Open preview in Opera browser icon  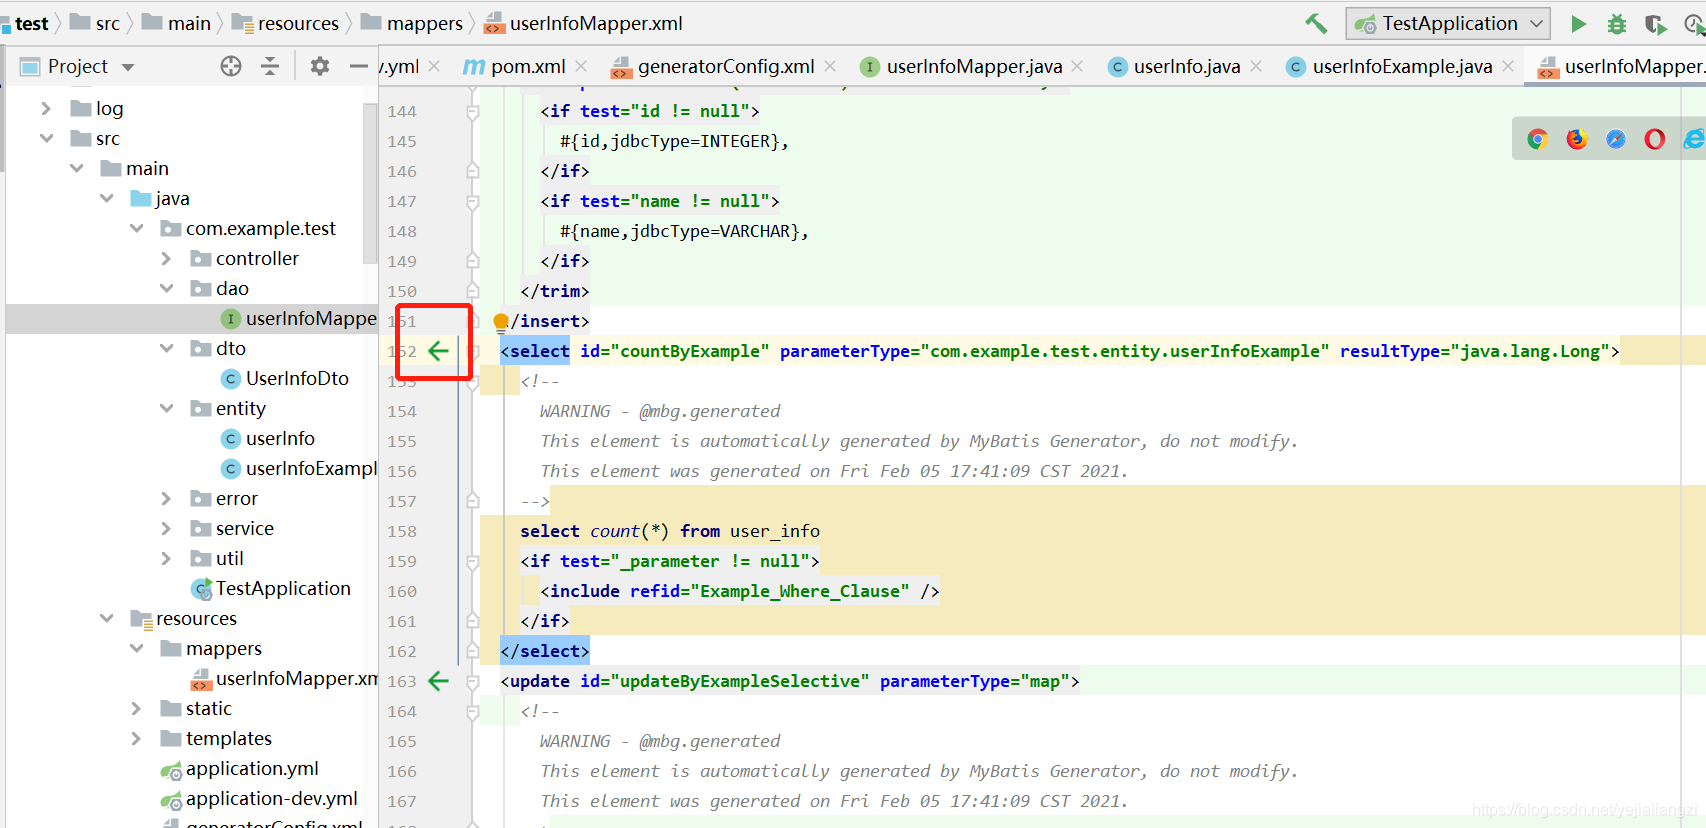[1654, 139]
